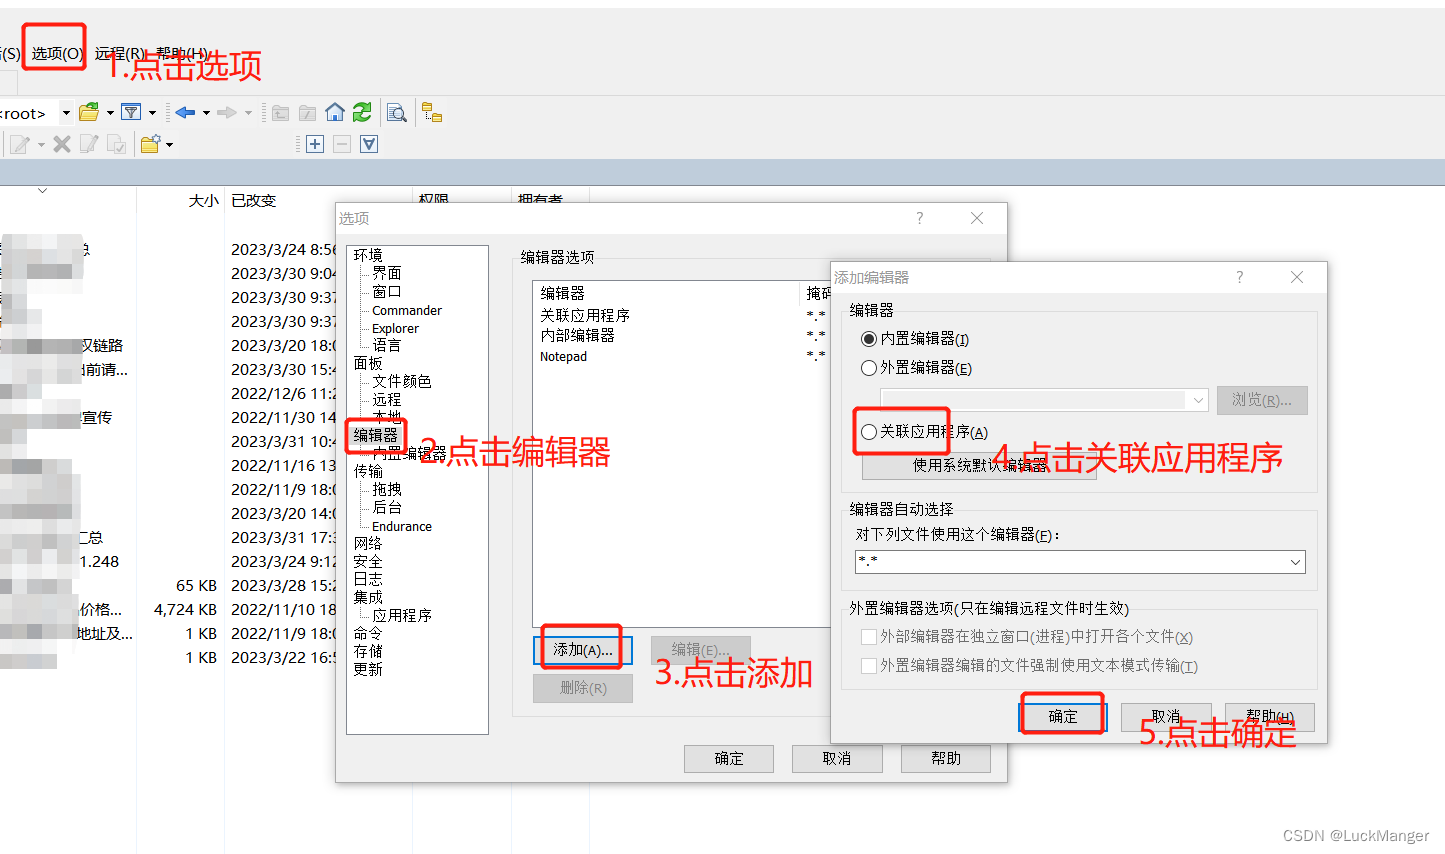This screenshot has height=854, width=1445.
Task: Click 帮助 button in the 选项 dialog
Action: [x=946, y=759]
